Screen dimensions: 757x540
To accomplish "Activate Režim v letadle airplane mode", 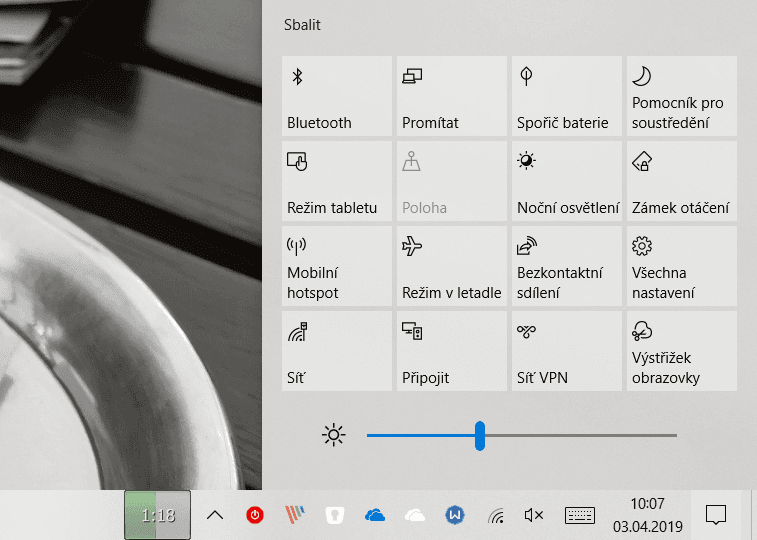I will pyautogui.click(x=451, y=266).
